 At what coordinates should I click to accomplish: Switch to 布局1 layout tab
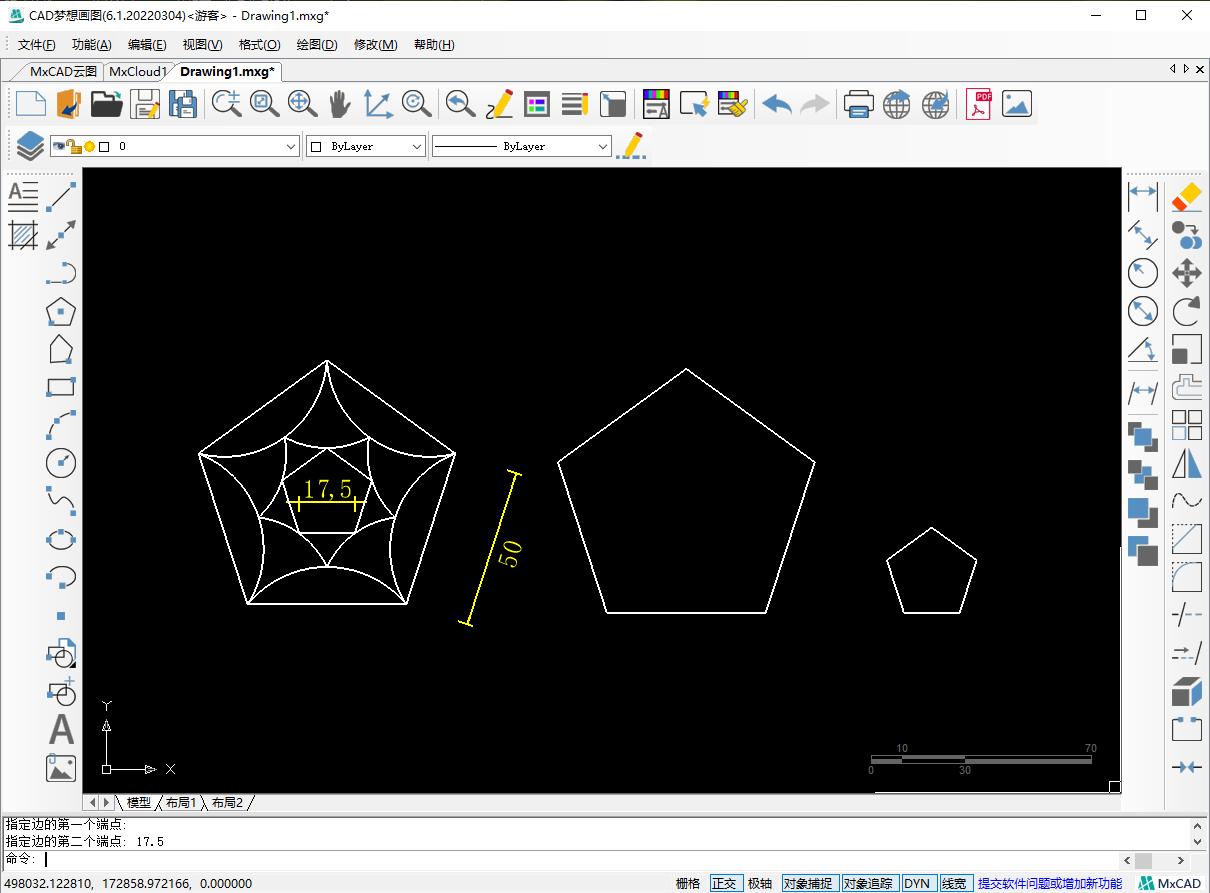[181, 802]
